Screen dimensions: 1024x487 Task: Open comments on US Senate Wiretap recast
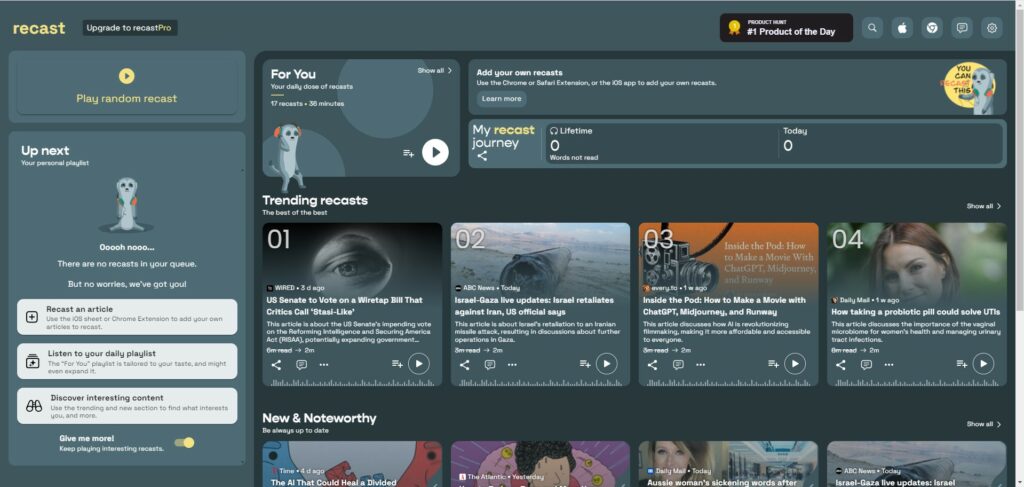301,365
